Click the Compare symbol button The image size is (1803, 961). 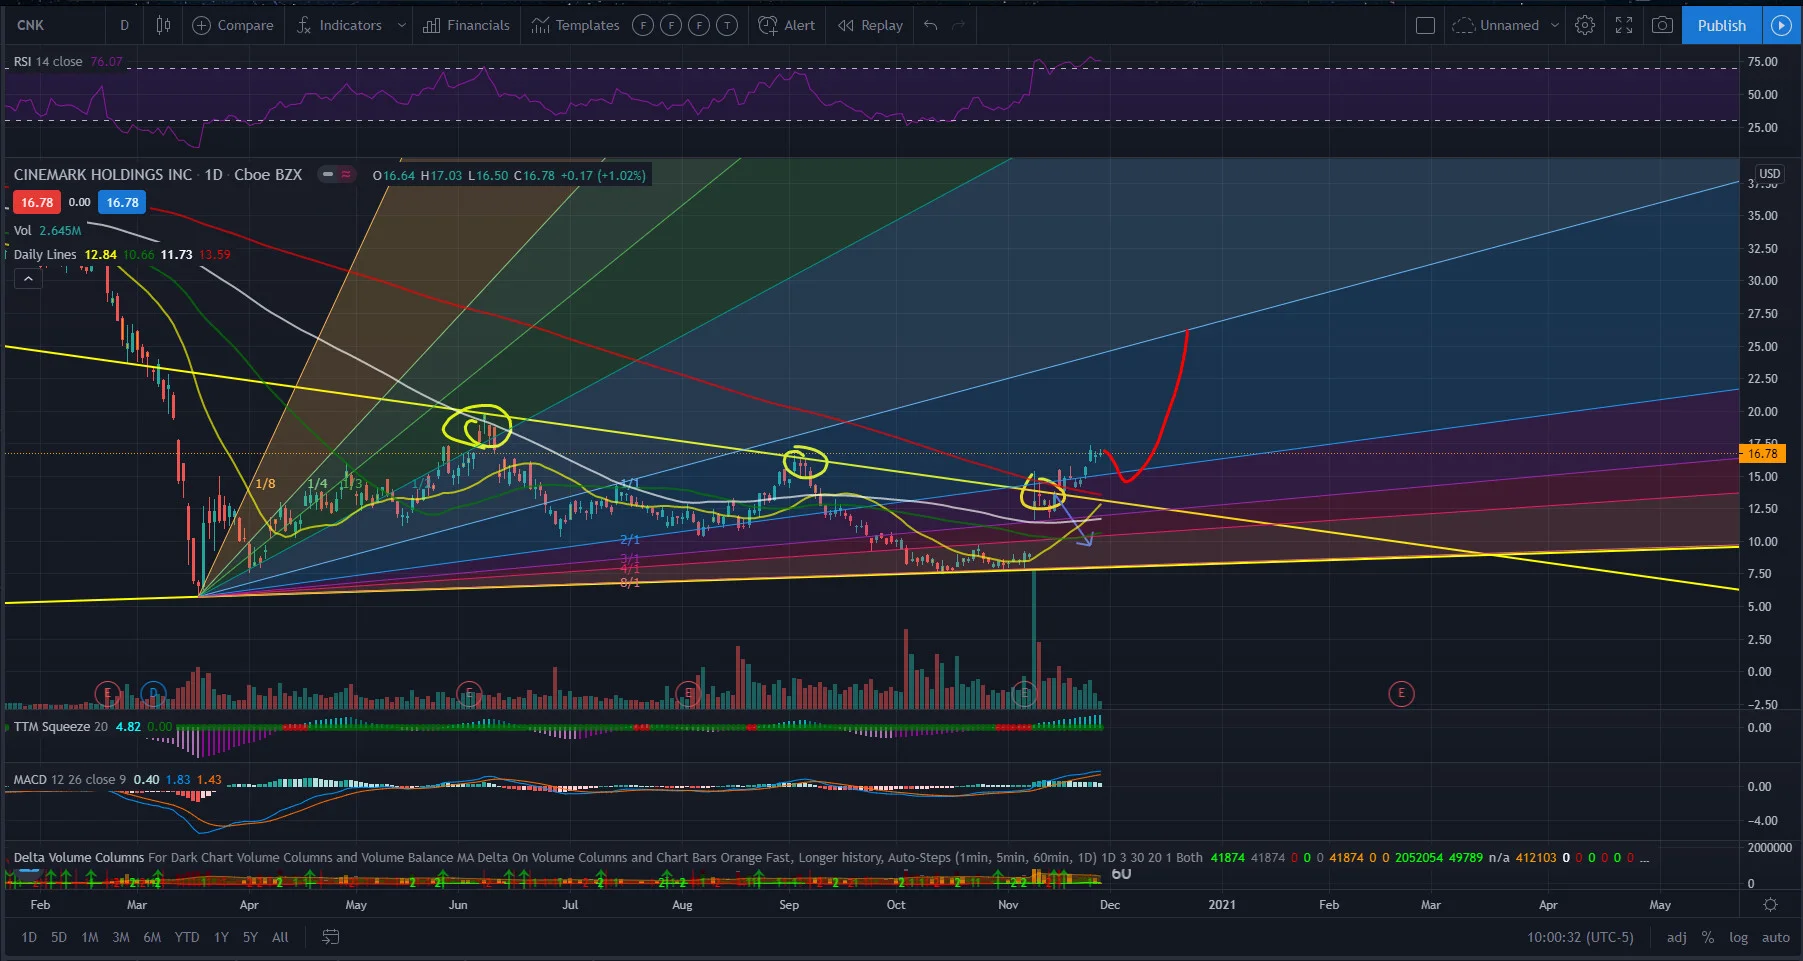point(233,25)
